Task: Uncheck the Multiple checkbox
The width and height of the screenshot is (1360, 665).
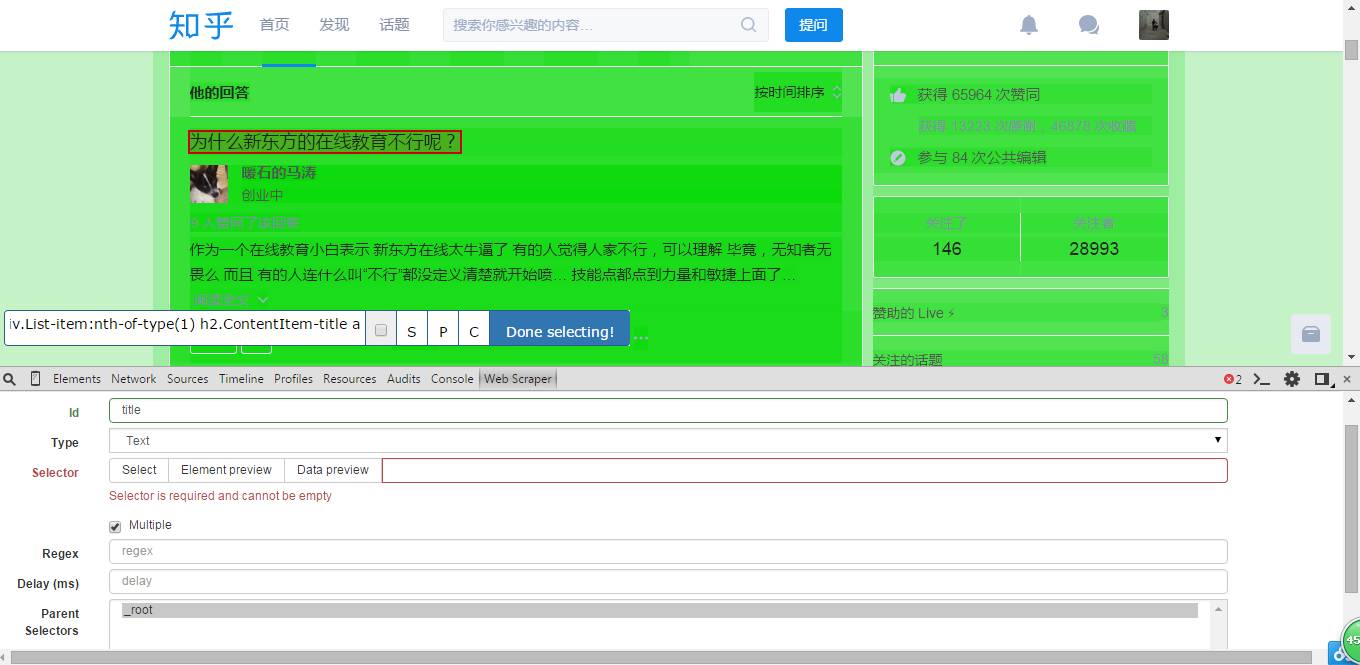Action: tap(115, 526)
